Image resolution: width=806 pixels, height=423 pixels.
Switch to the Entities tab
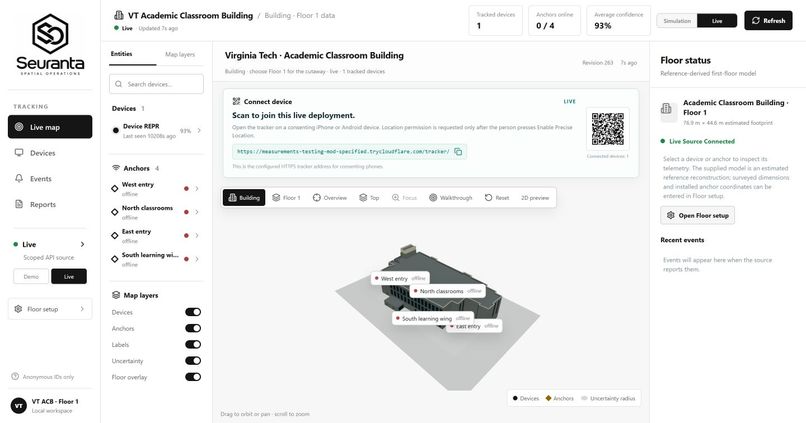pos(121,54)
